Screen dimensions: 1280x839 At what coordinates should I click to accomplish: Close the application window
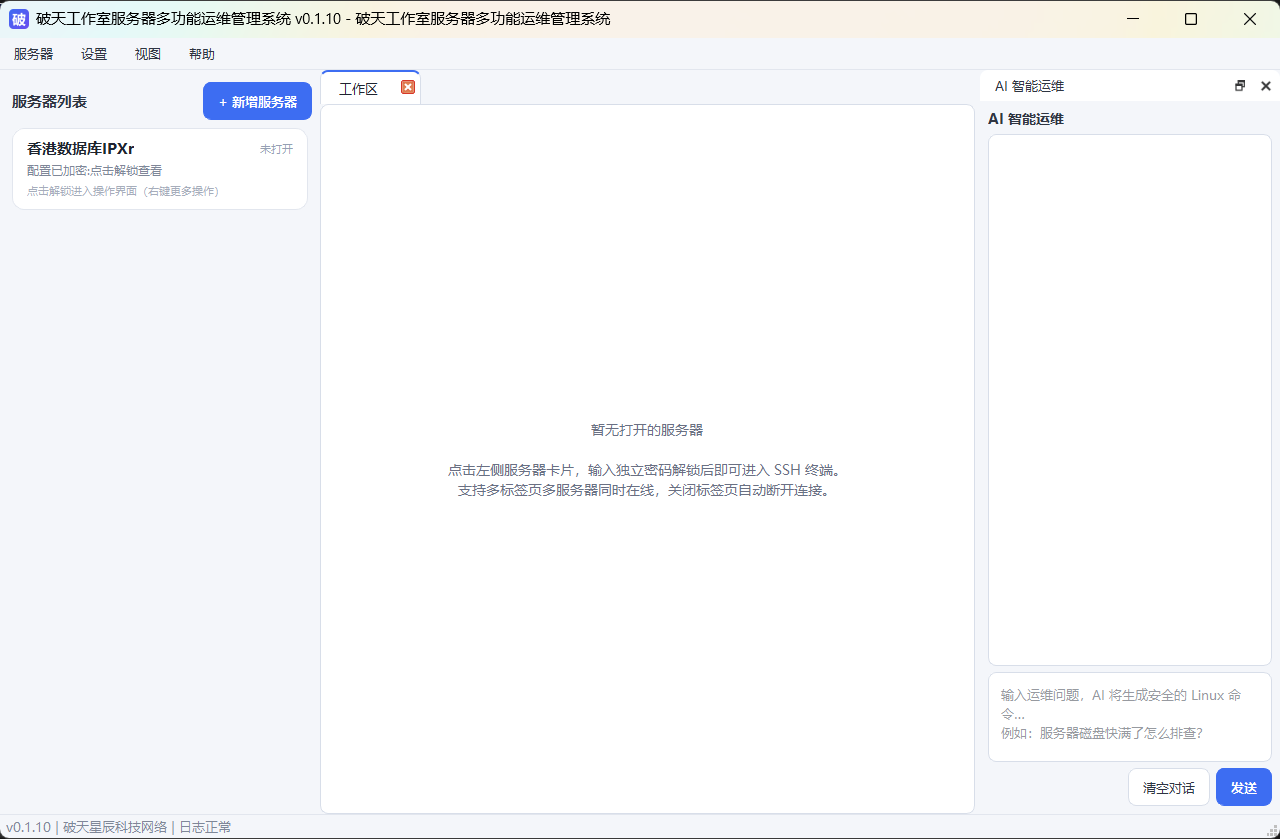tap(1250, 19)
